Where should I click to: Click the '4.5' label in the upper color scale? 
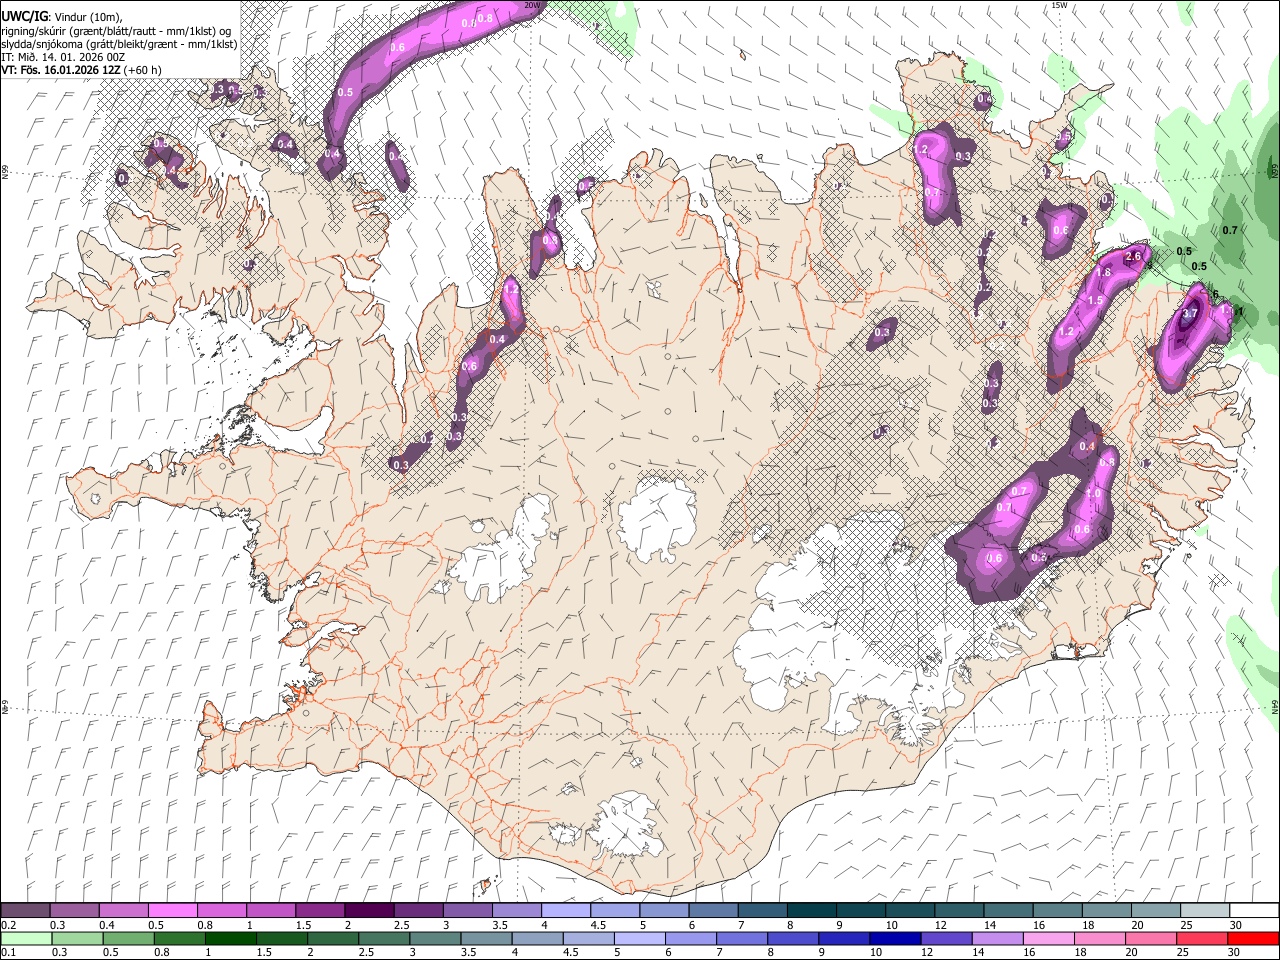[599, 925]
